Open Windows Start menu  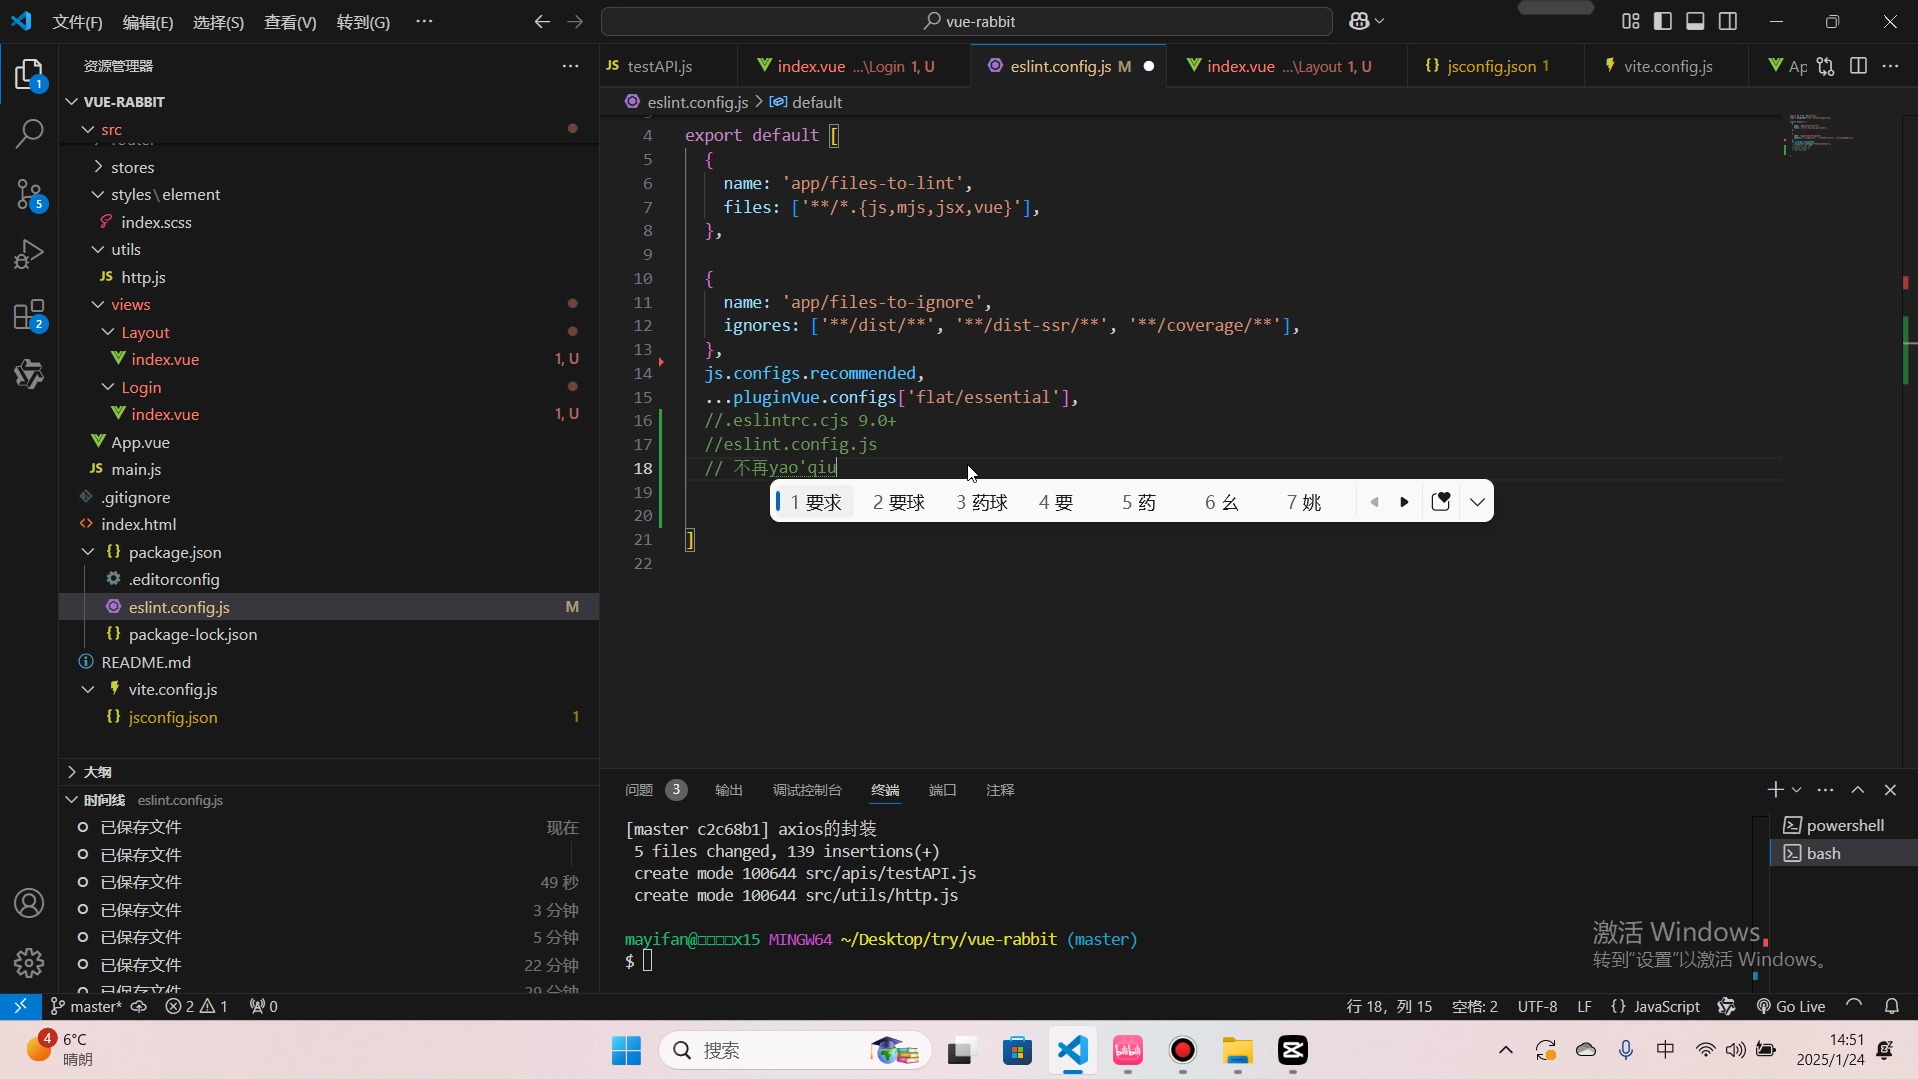[626, 1051]
